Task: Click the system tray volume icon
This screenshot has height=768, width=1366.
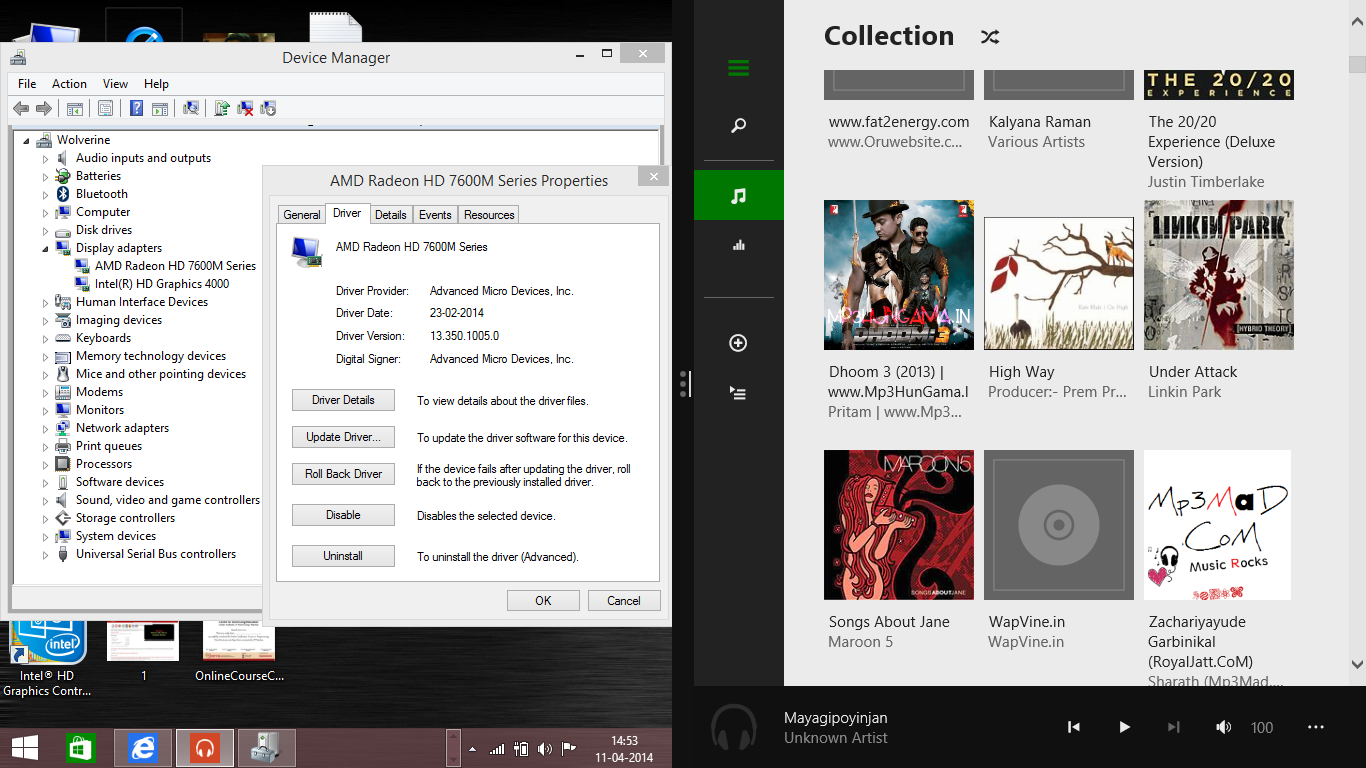Action: [x=545, y=748]
